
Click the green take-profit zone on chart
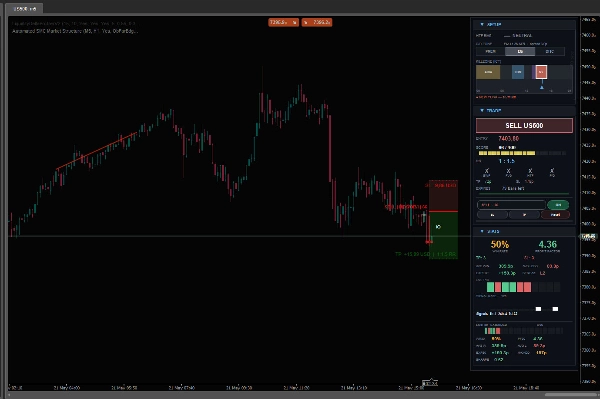tap(443, 235)
